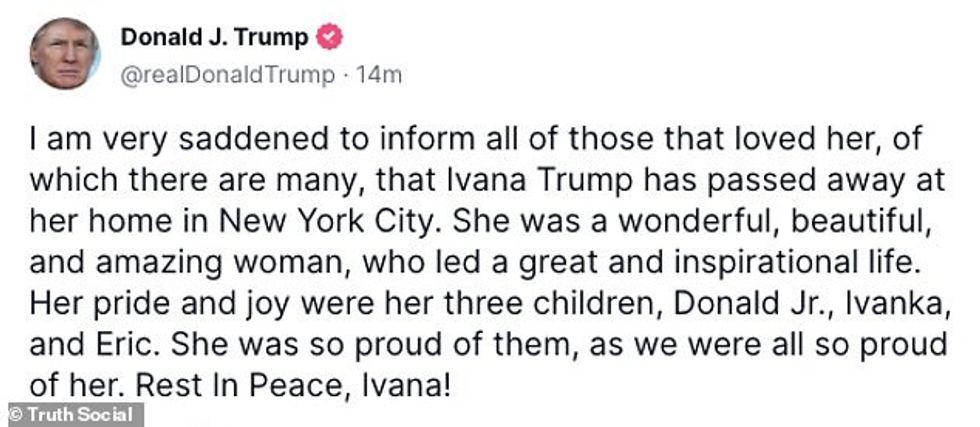Click the 14m post timestamp

(384, 76)
